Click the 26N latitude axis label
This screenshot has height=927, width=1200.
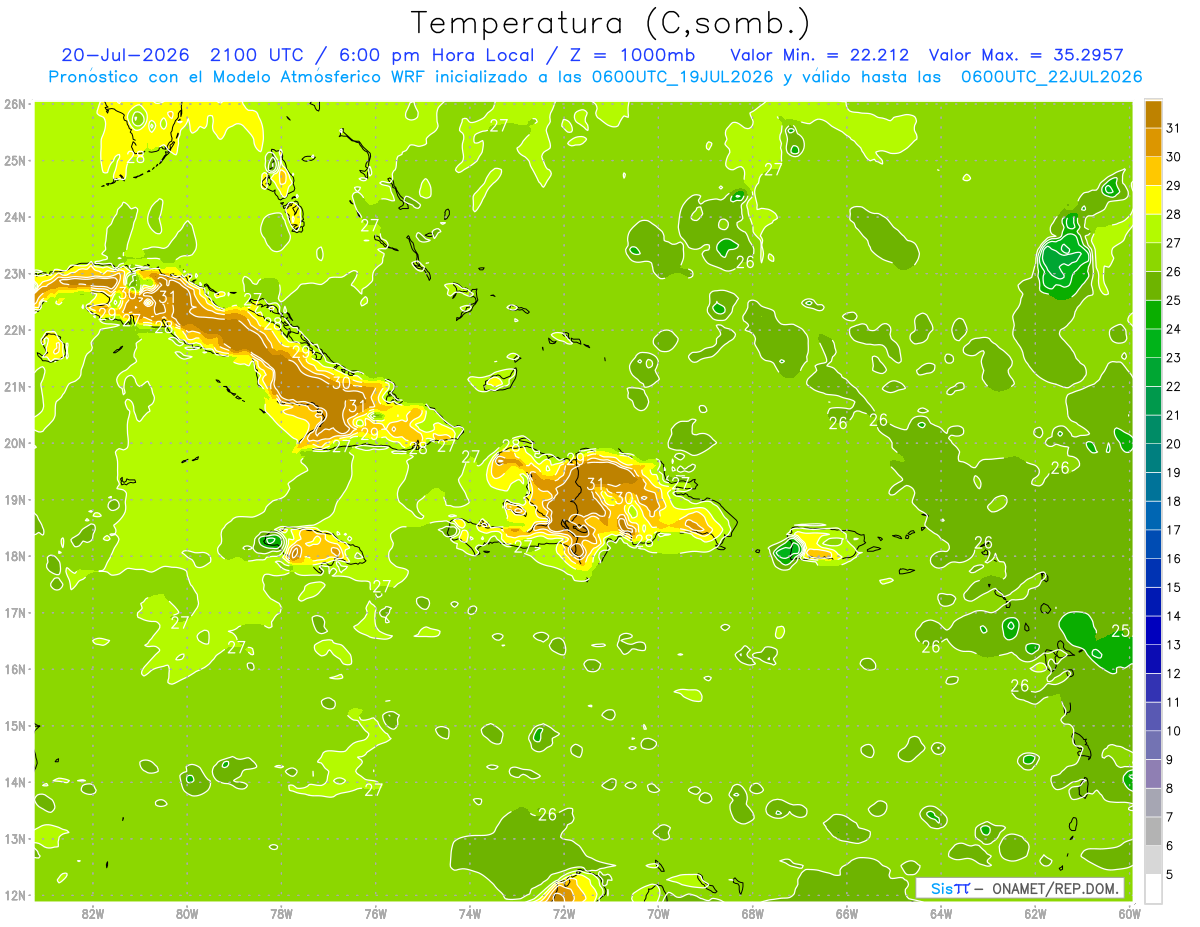click(x=14, y=104)
